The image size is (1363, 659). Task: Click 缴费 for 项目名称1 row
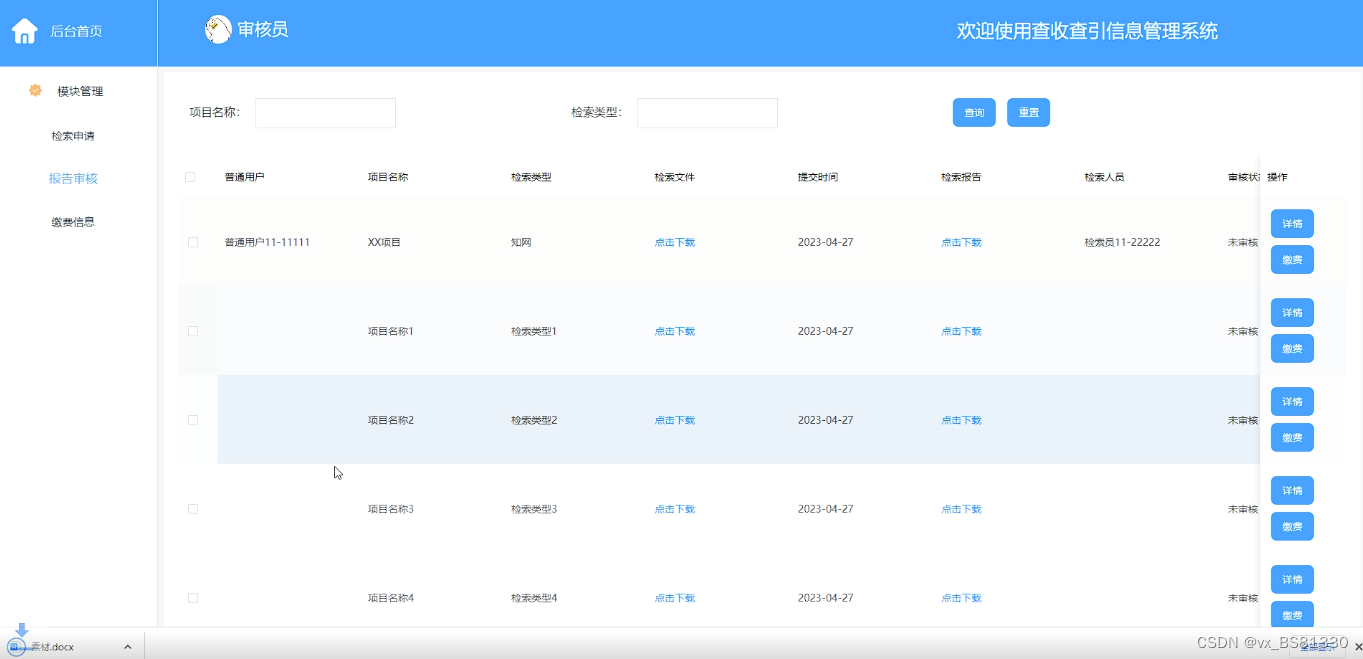point(1292,349)
